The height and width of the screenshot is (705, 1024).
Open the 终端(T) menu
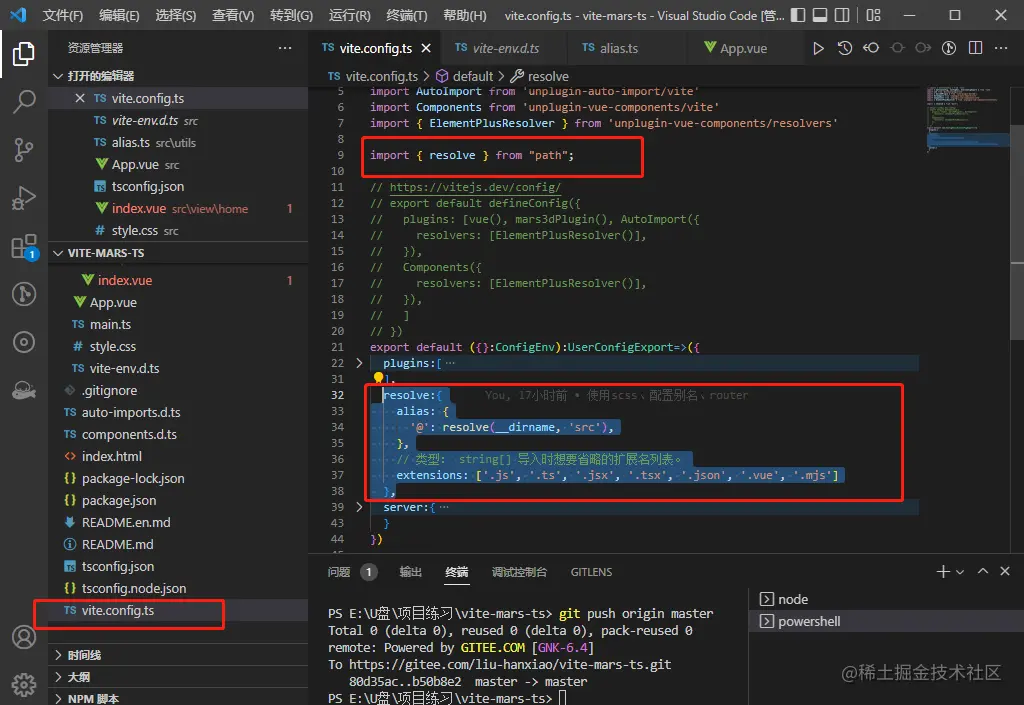(406, 16)
